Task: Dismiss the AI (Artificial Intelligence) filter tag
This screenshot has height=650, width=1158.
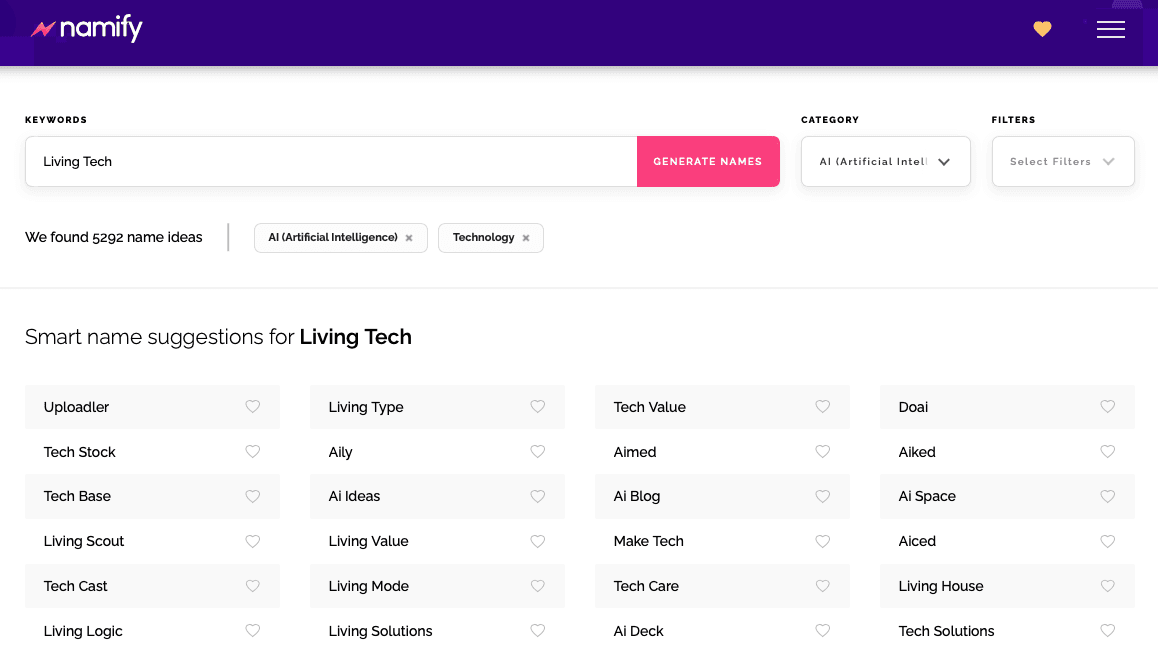Action: click(x=409, y=238)
